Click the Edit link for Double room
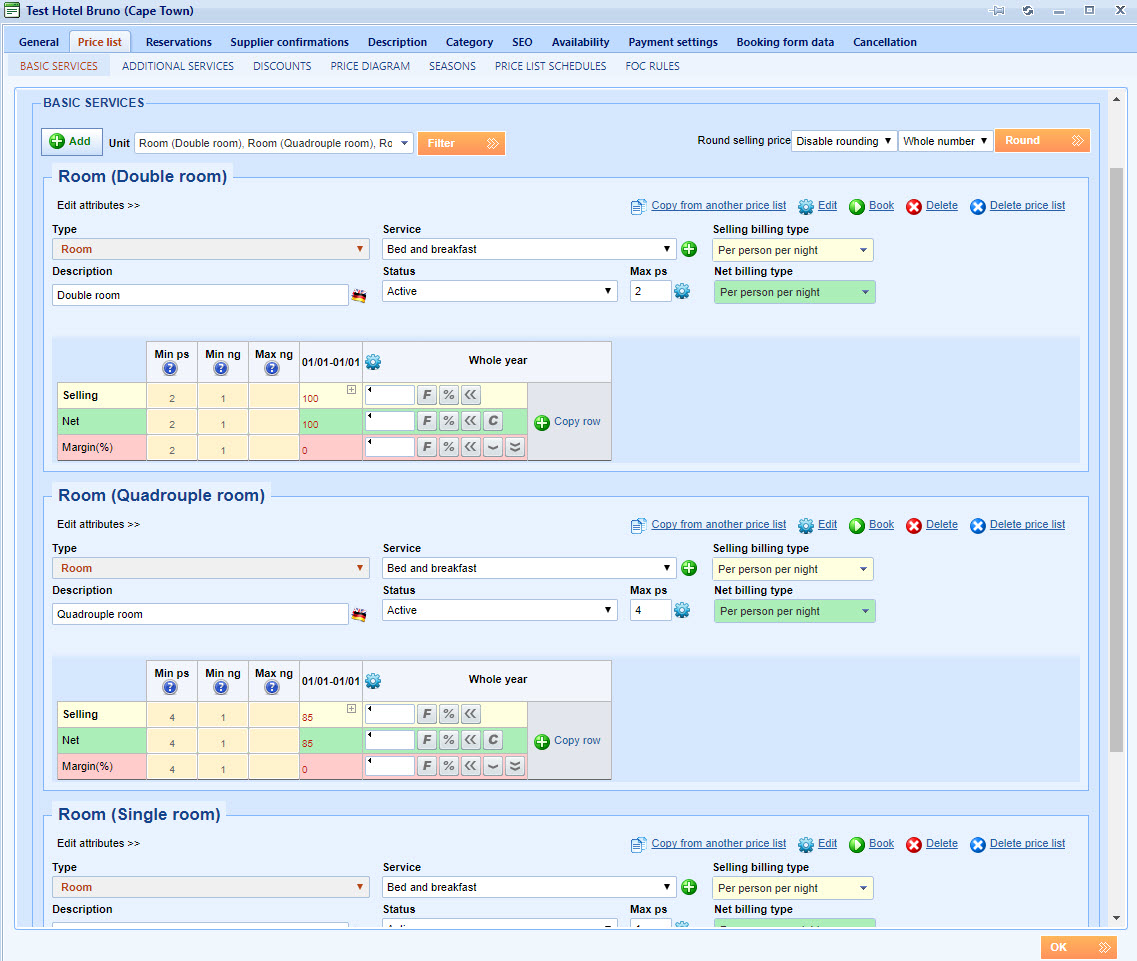The height and width of the screenshot is (961, 1137). [x=827, y=205]
